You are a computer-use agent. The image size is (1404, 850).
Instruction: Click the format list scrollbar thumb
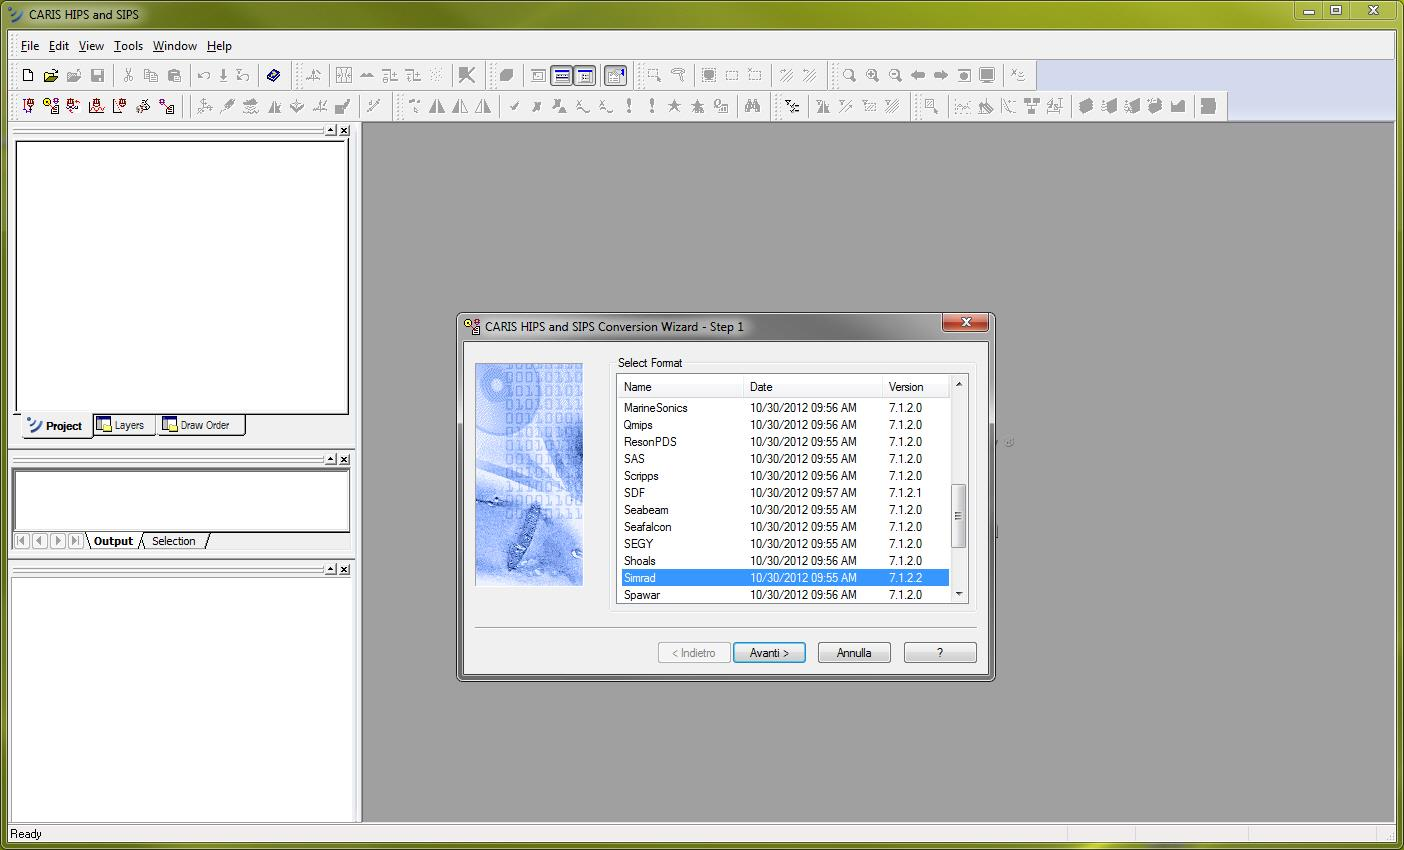click(959, 516)
